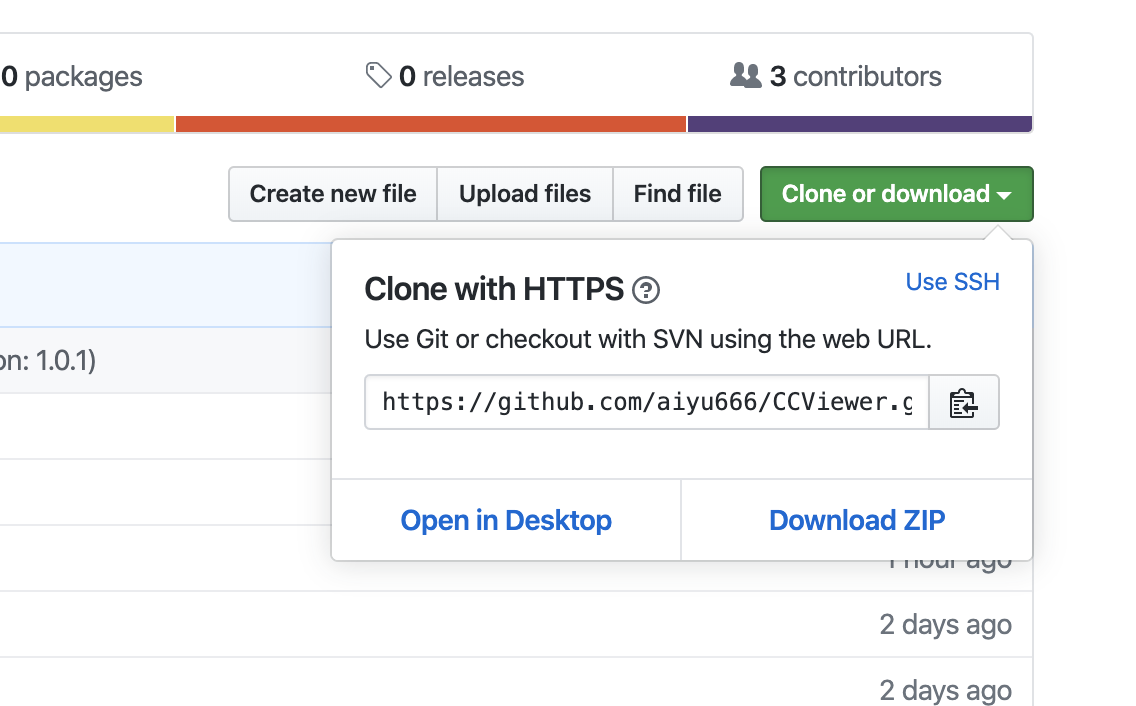The height and width of the screenshot is (706, 1136).
Task: Click the releases tag icon
Action: point(378,76)
